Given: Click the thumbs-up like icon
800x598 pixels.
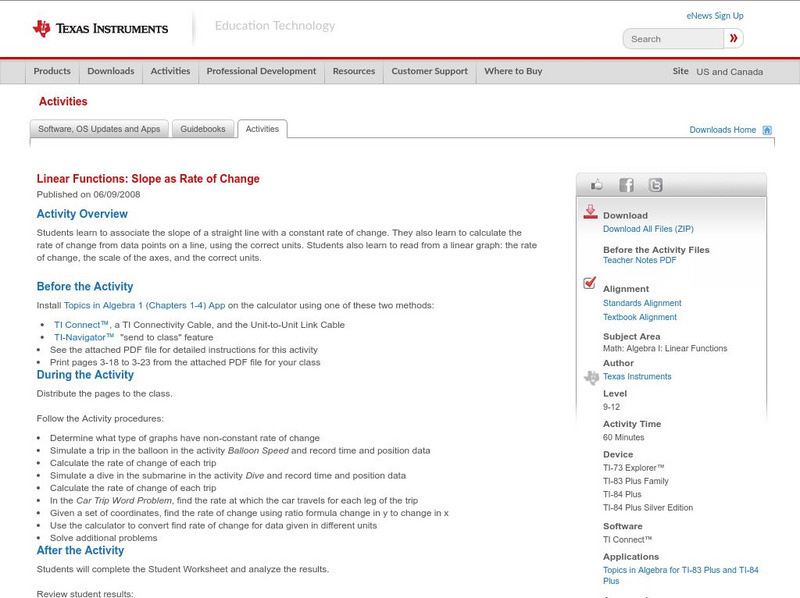Looking at the screenshot, I should point(596,185).
